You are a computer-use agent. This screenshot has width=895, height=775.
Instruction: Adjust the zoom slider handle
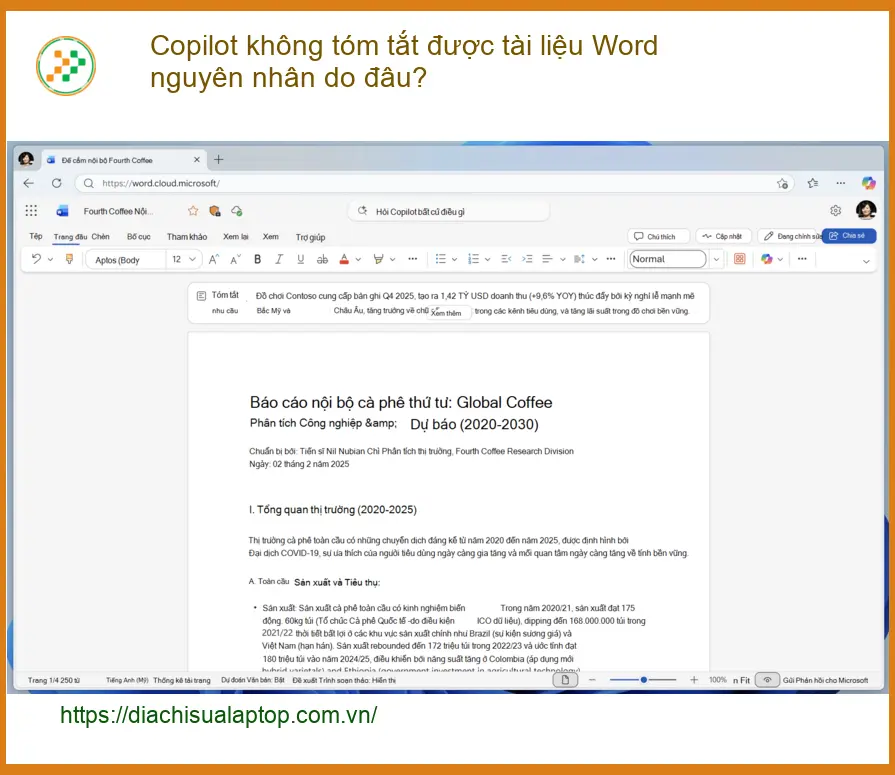(643, 680)
